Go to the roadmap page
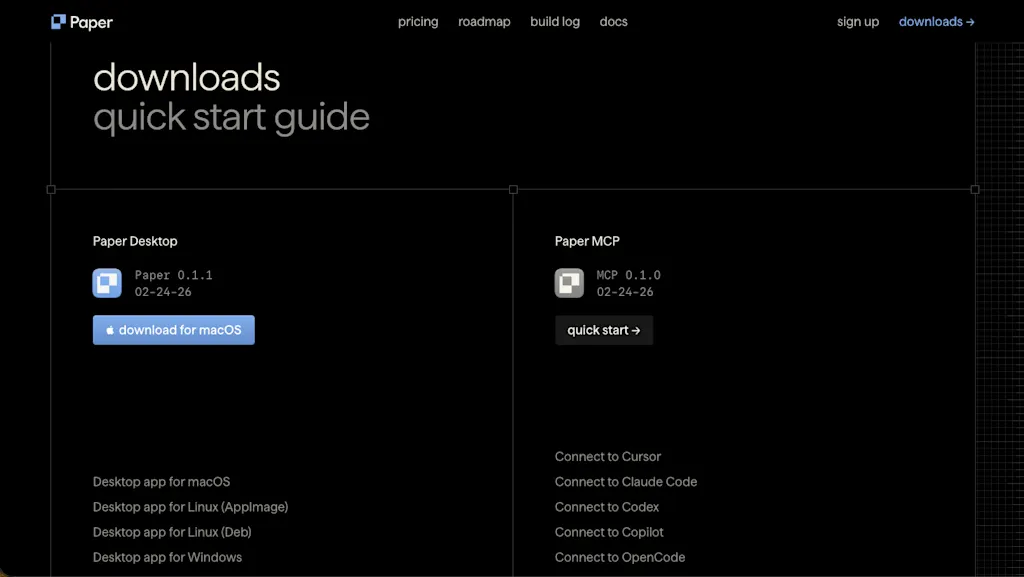The width and height of the screenshot is (1024, 577). [484, 22]
